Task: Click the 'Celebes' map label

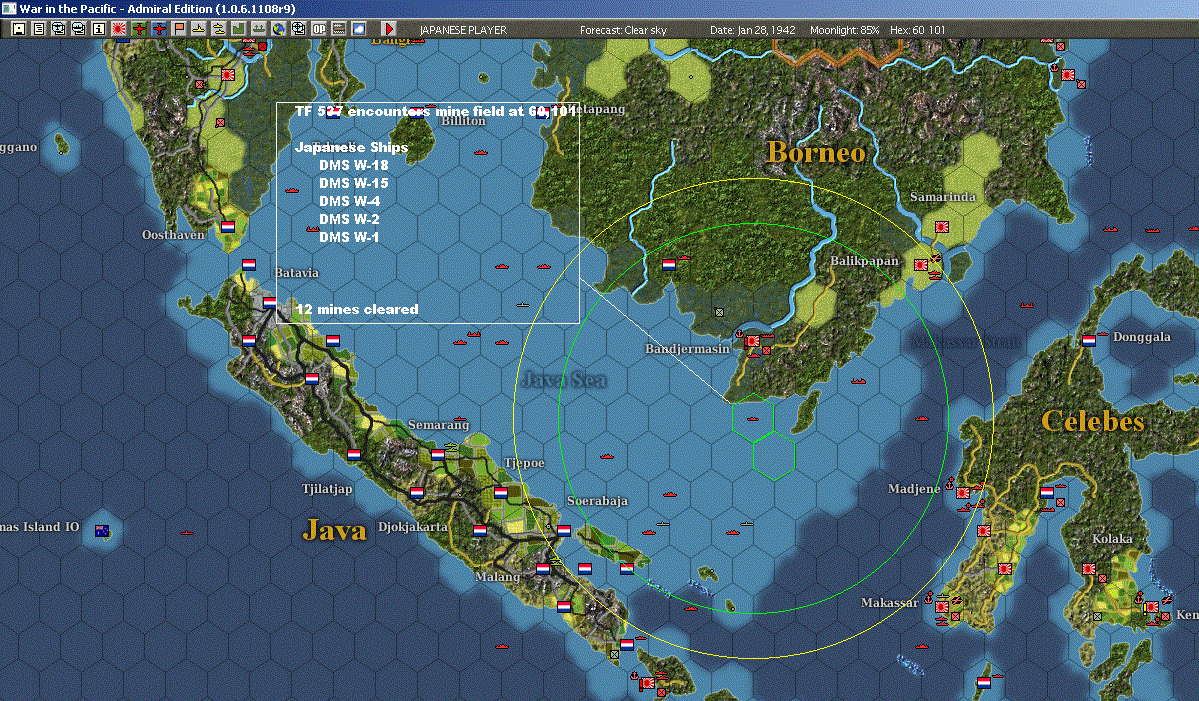Action: tap(1093, 420)
